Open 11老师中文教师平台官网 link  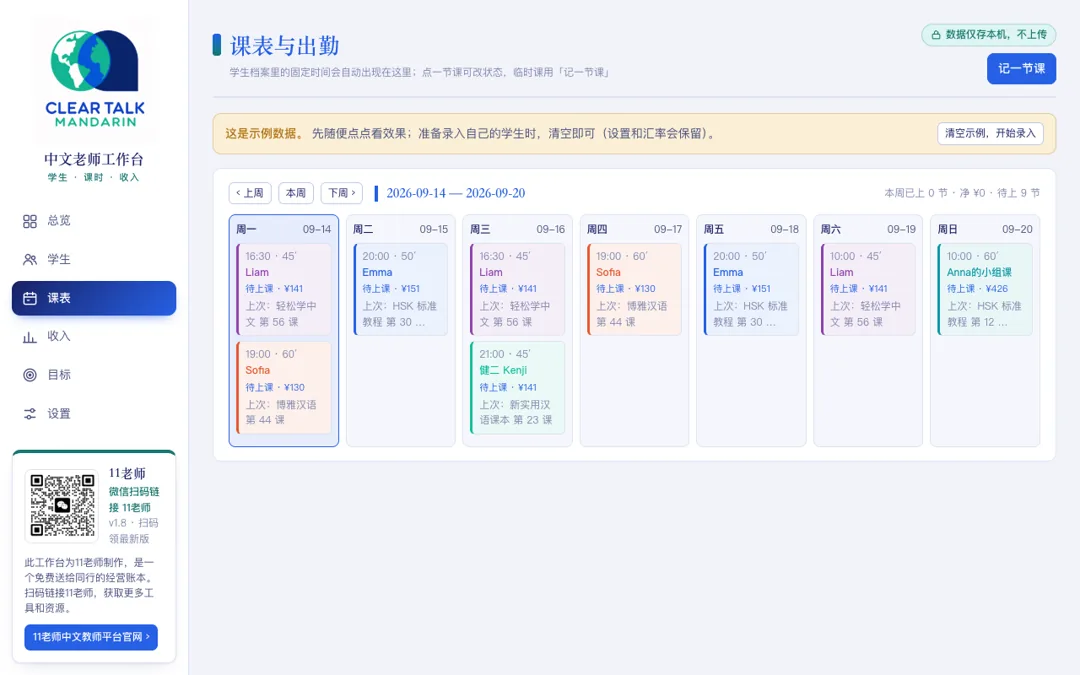coord(91,637)
